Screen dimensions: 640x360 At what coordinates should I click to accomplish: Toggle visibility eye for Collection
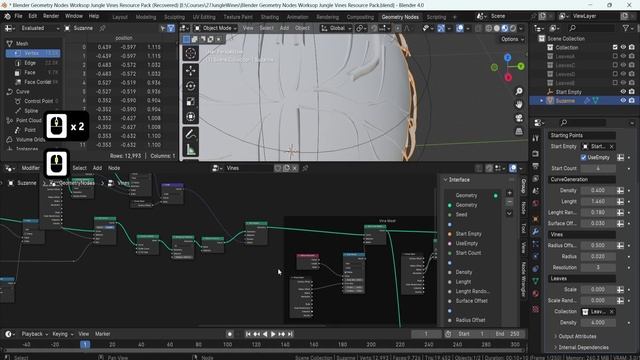coord(623,47)
